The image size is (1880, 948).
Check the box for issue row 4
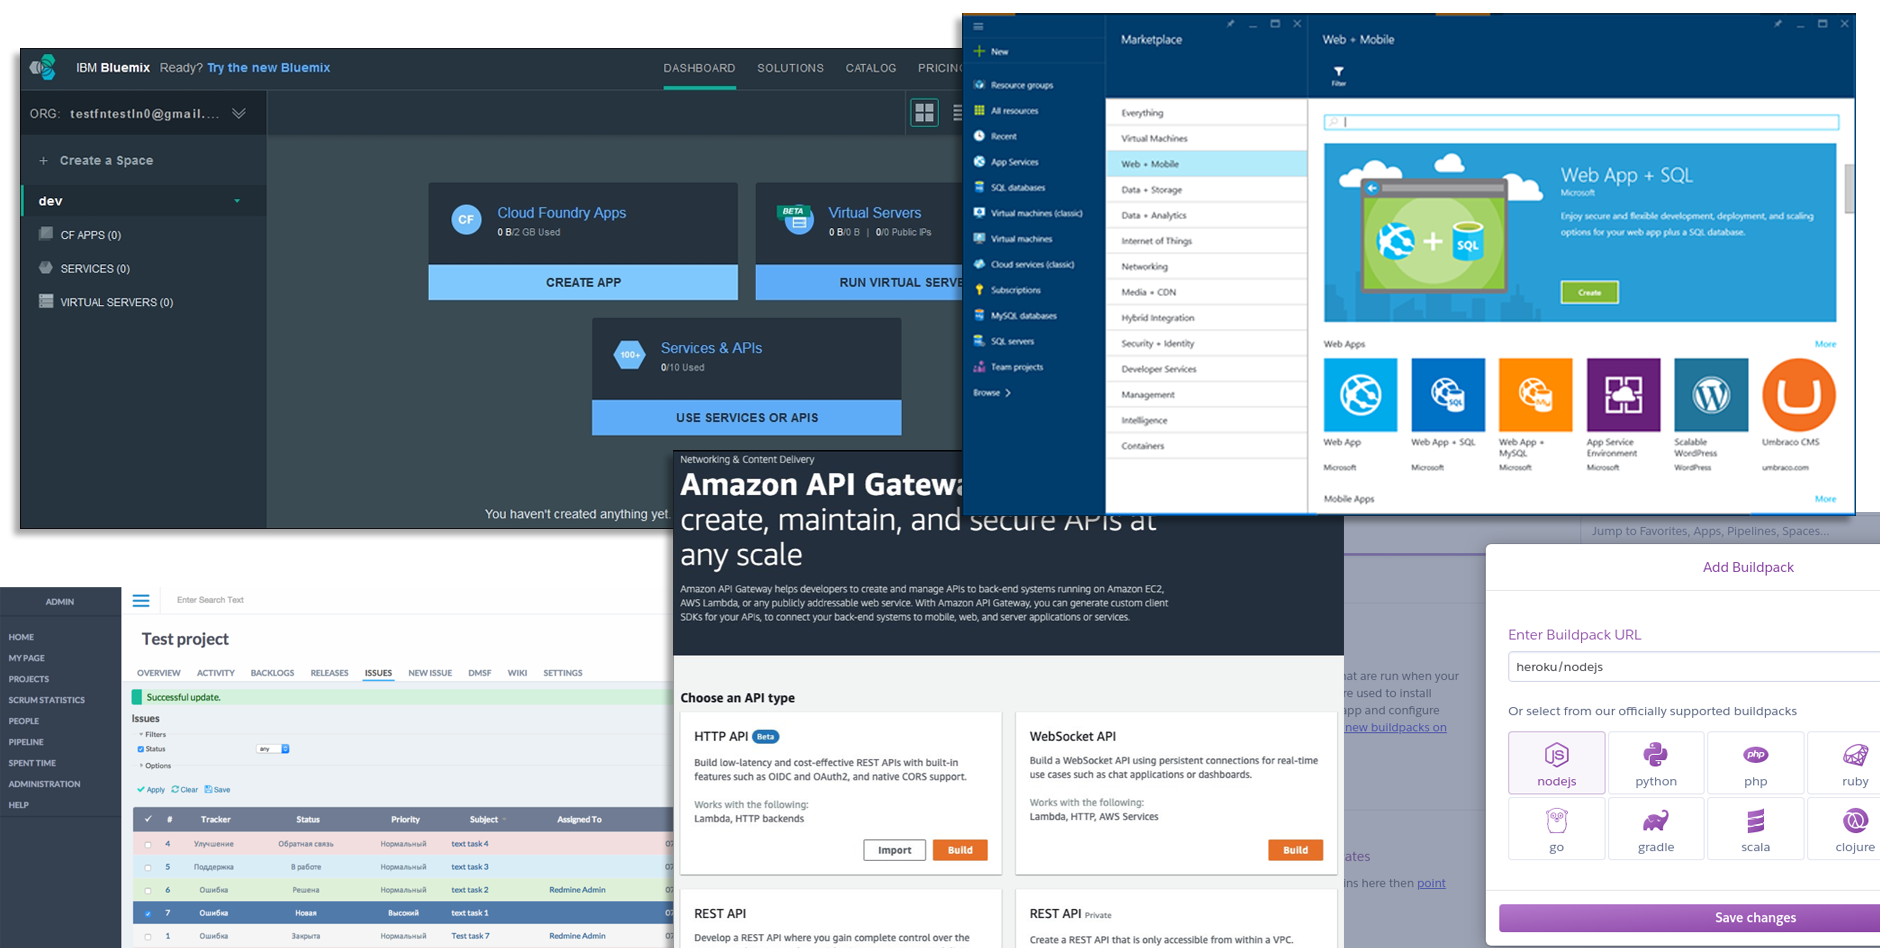tap(148, 844)
